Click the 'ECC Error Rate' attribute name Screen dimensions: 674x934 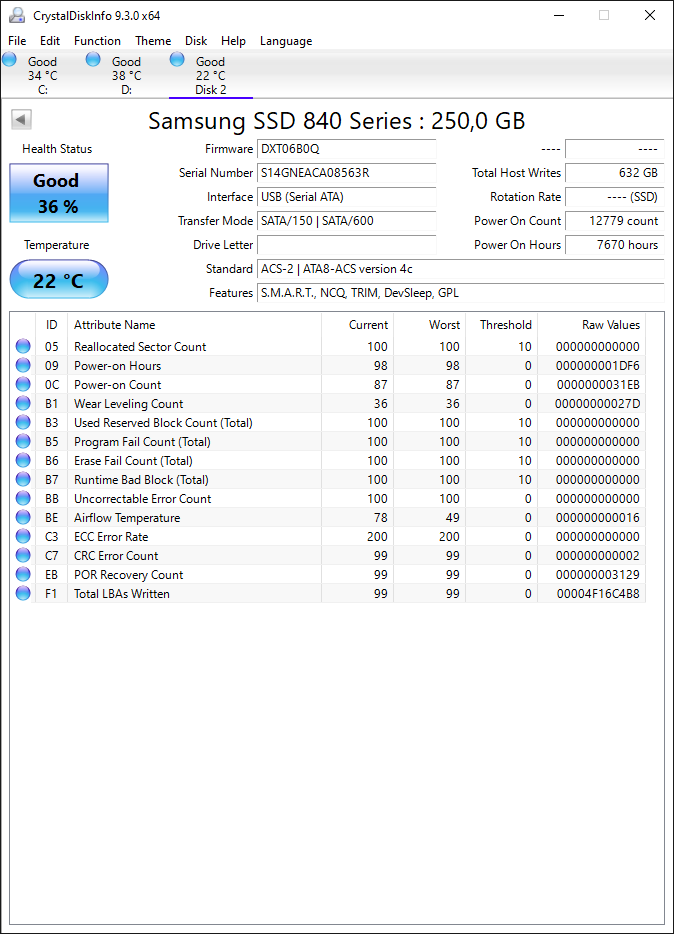pyautogui.click(x=111, y=537)
